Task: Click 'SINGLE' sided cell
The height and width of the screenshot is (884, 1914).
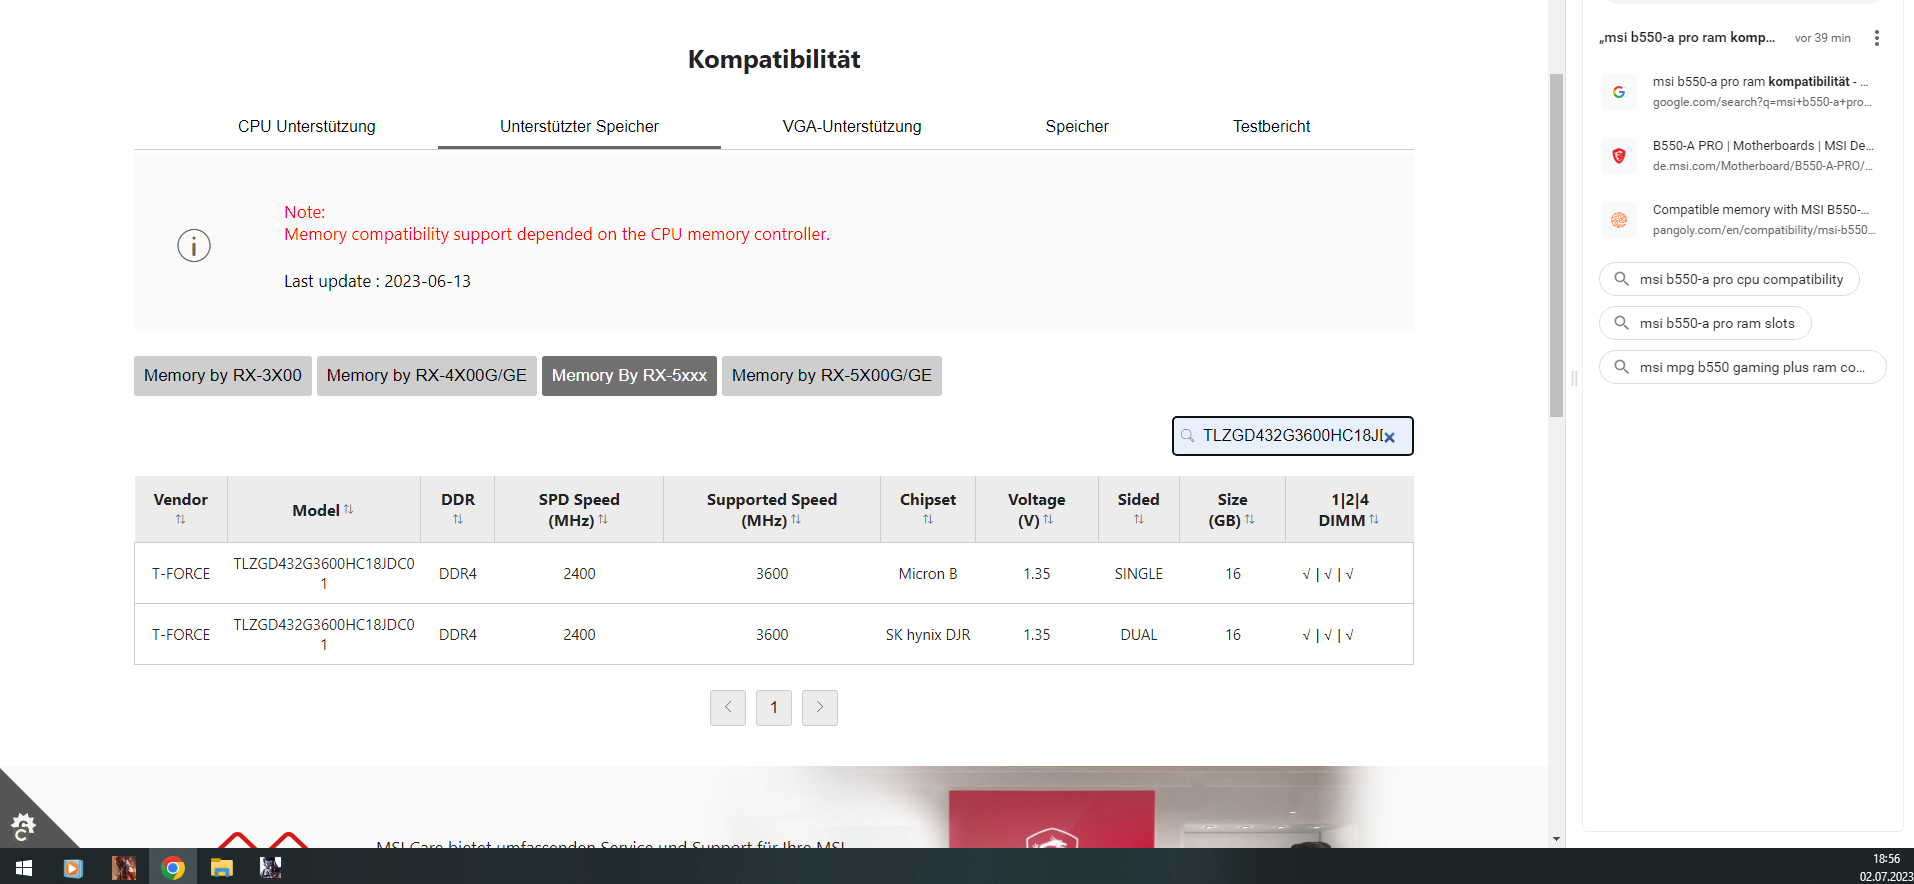Action: click(1139, 574)
